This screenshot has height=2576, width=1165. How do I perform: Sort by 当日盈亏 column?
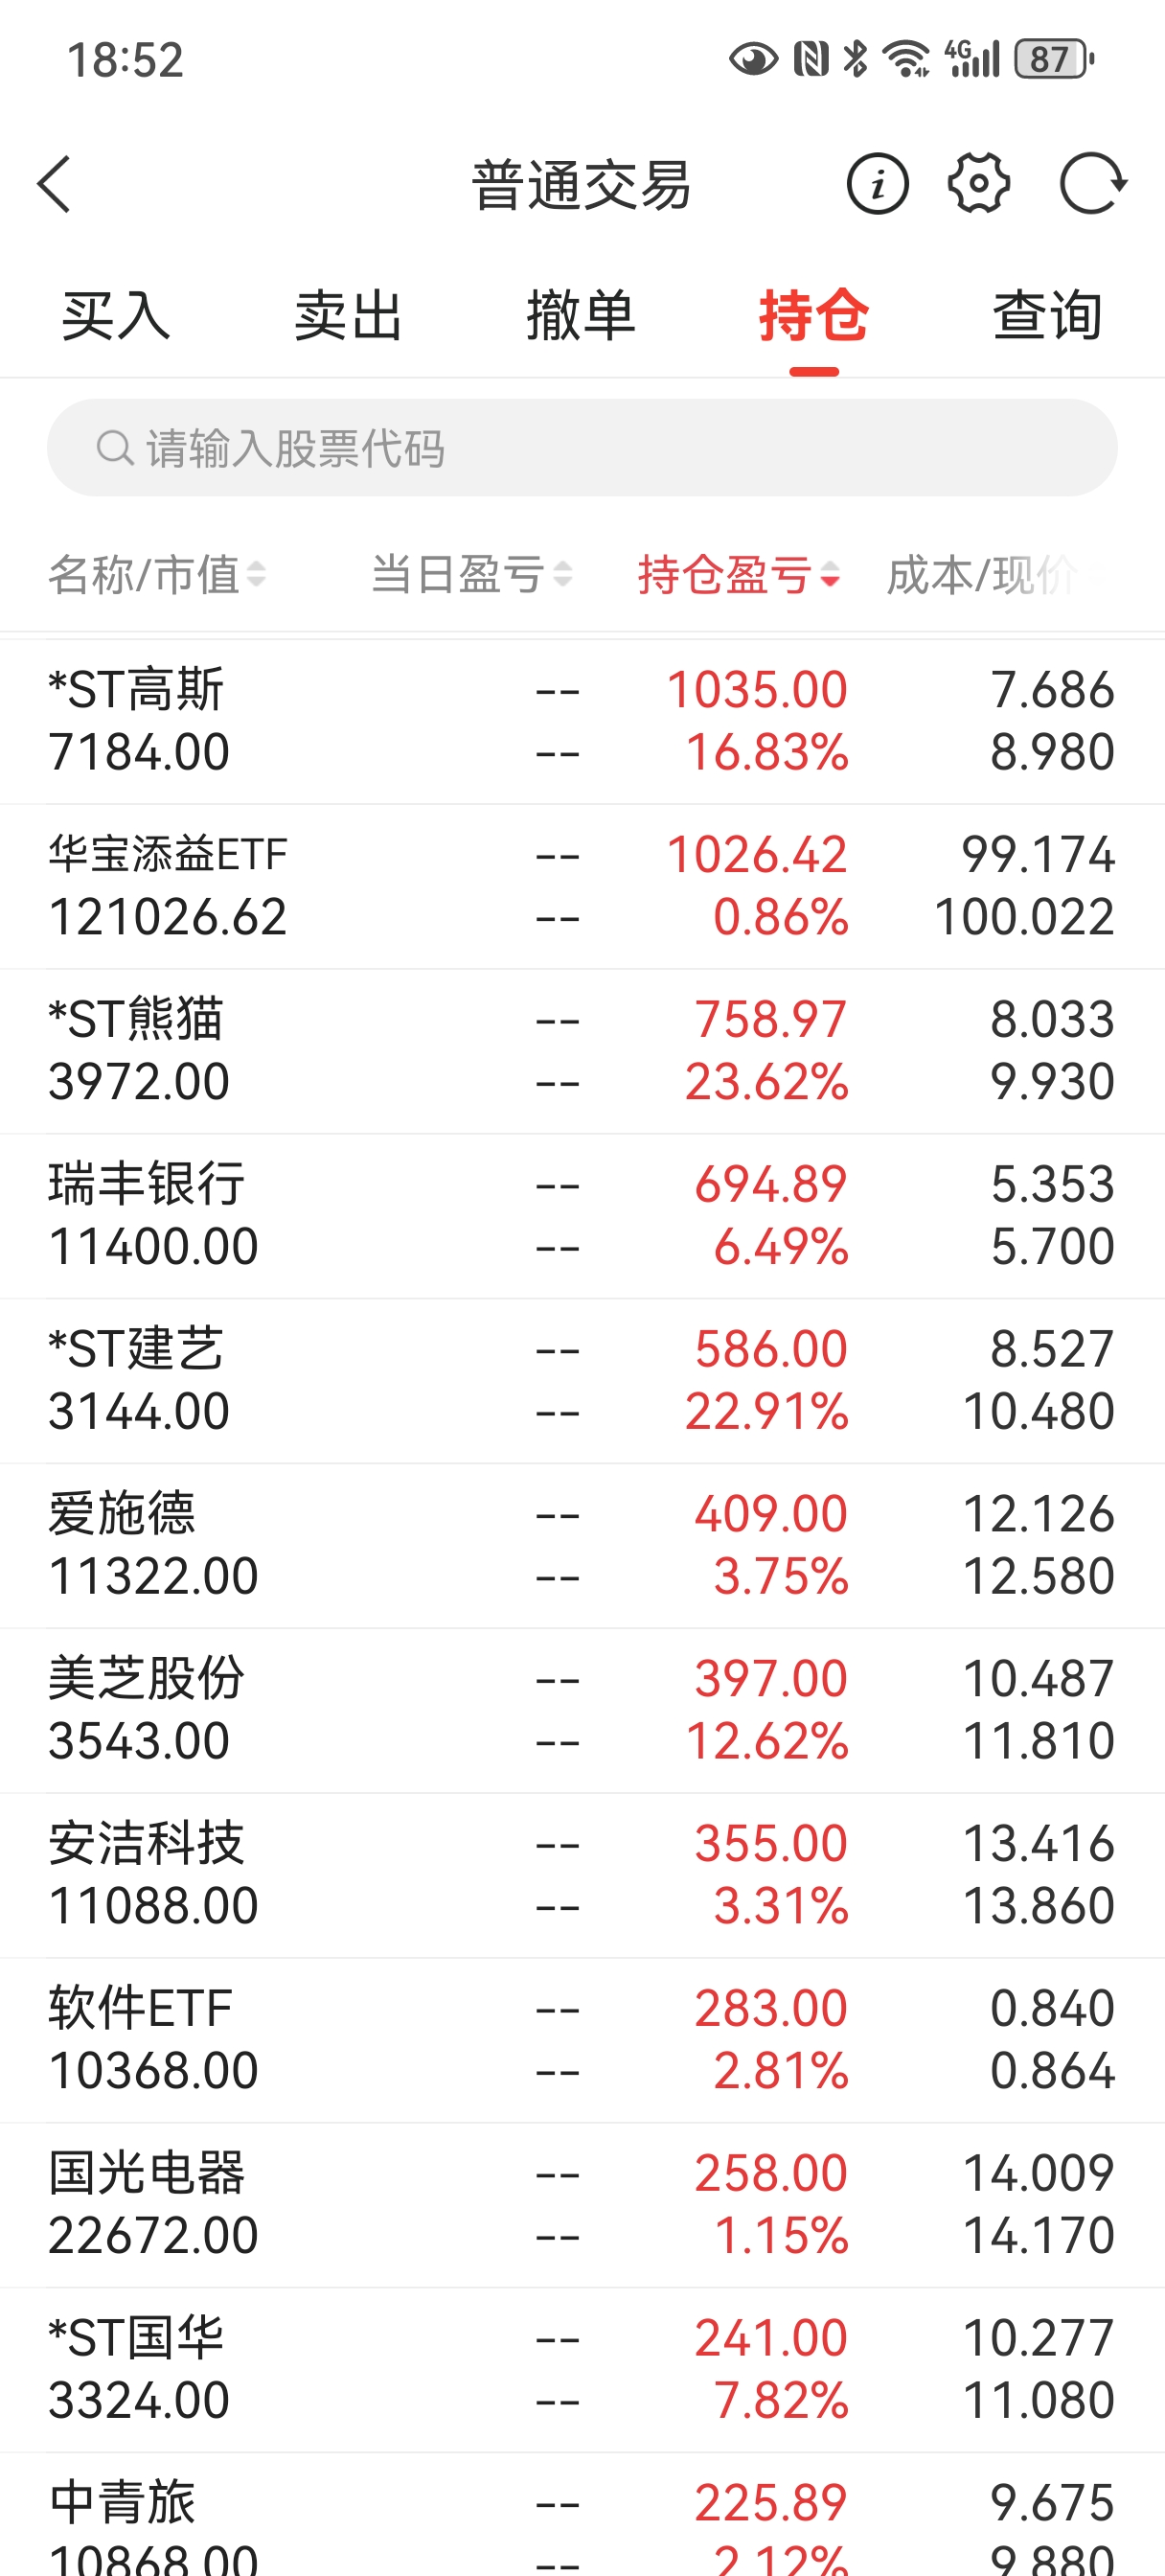pos(471,575)
